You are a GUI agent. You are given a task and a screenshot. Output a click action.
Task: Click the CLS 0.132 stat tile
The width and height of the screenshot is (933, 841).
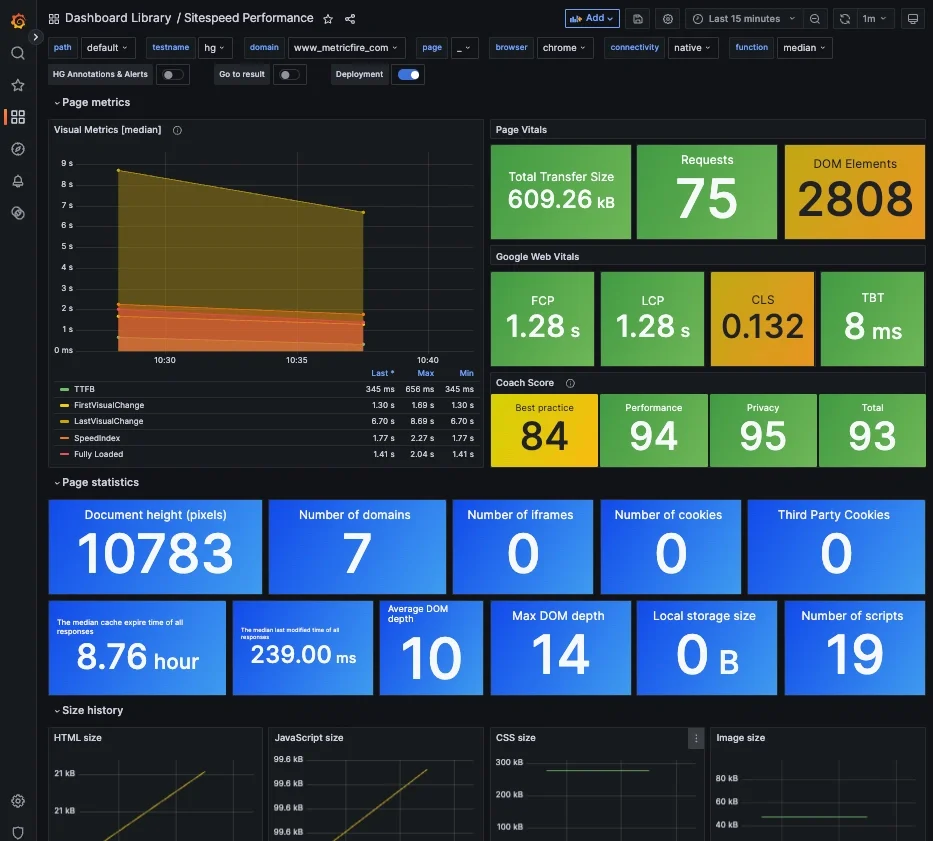(762, 319)
